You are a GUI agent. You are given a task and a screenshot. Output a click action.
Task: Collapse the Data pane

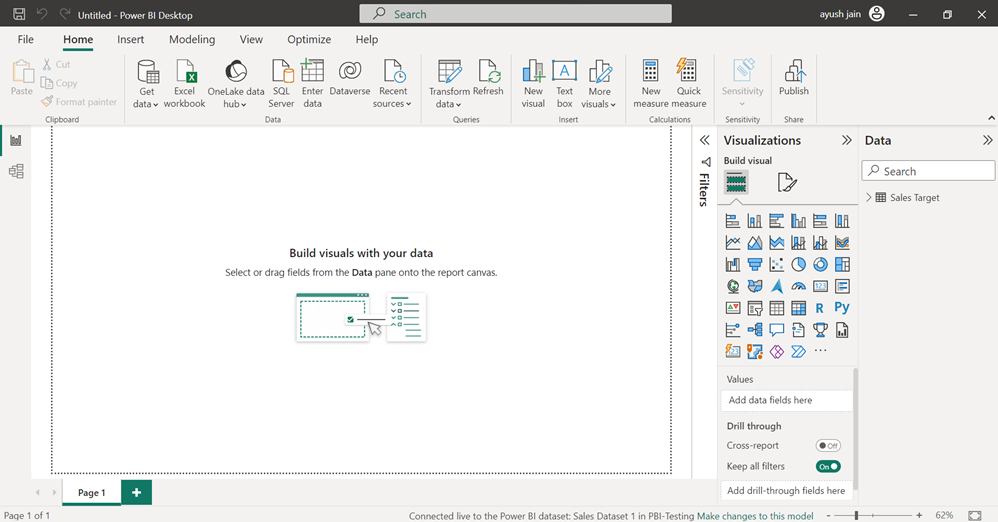click(x=987, y=140)
